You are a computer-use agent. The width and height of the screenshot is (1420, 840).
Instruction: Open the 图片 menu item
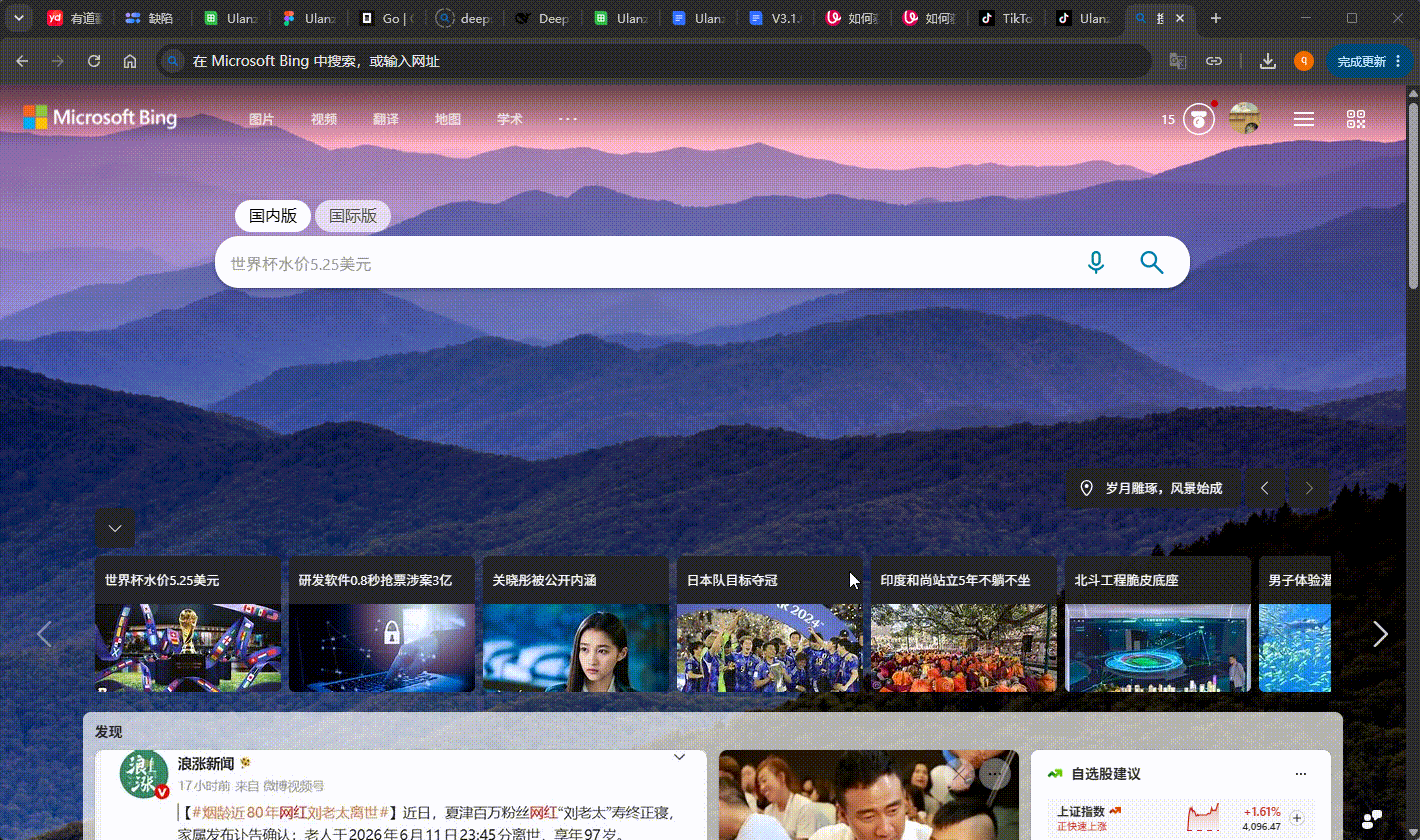click(x=261, y=119)
